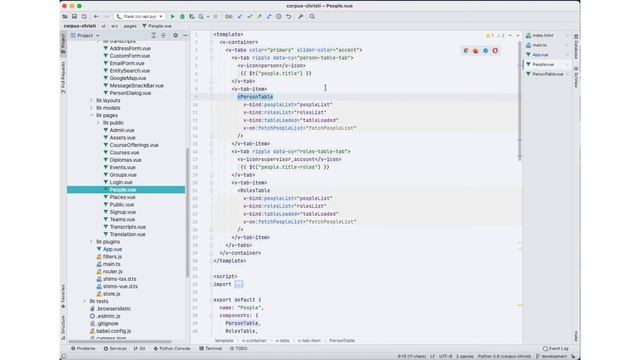The image size is (640, 360).
Task: Click the Git update project arrow
Action: pyautogui.click(x=240, y=16)
